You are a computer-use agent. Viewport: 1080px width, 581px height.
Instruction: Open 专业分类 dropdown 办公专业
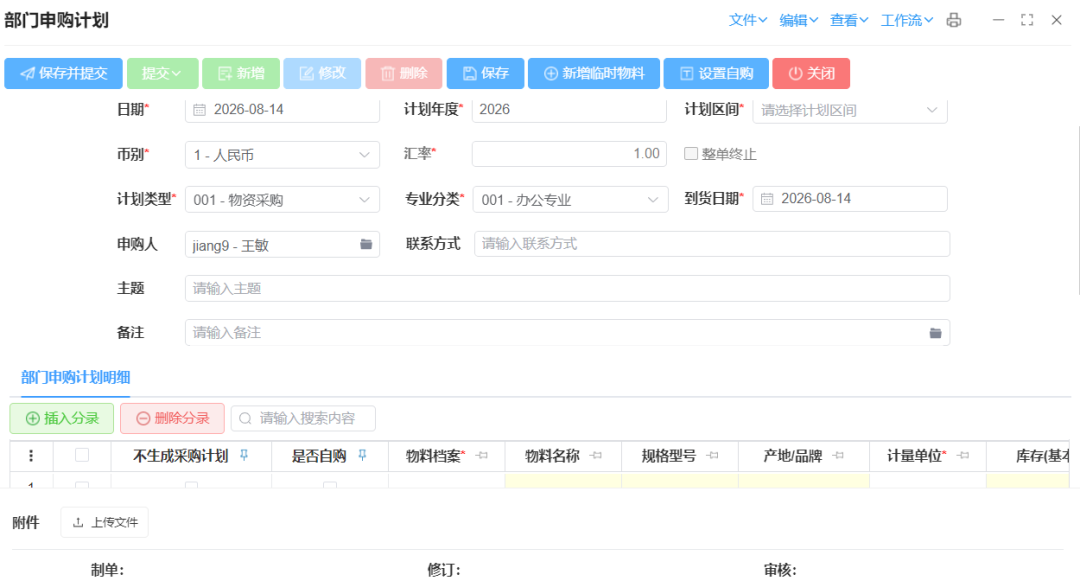[570, 200]
